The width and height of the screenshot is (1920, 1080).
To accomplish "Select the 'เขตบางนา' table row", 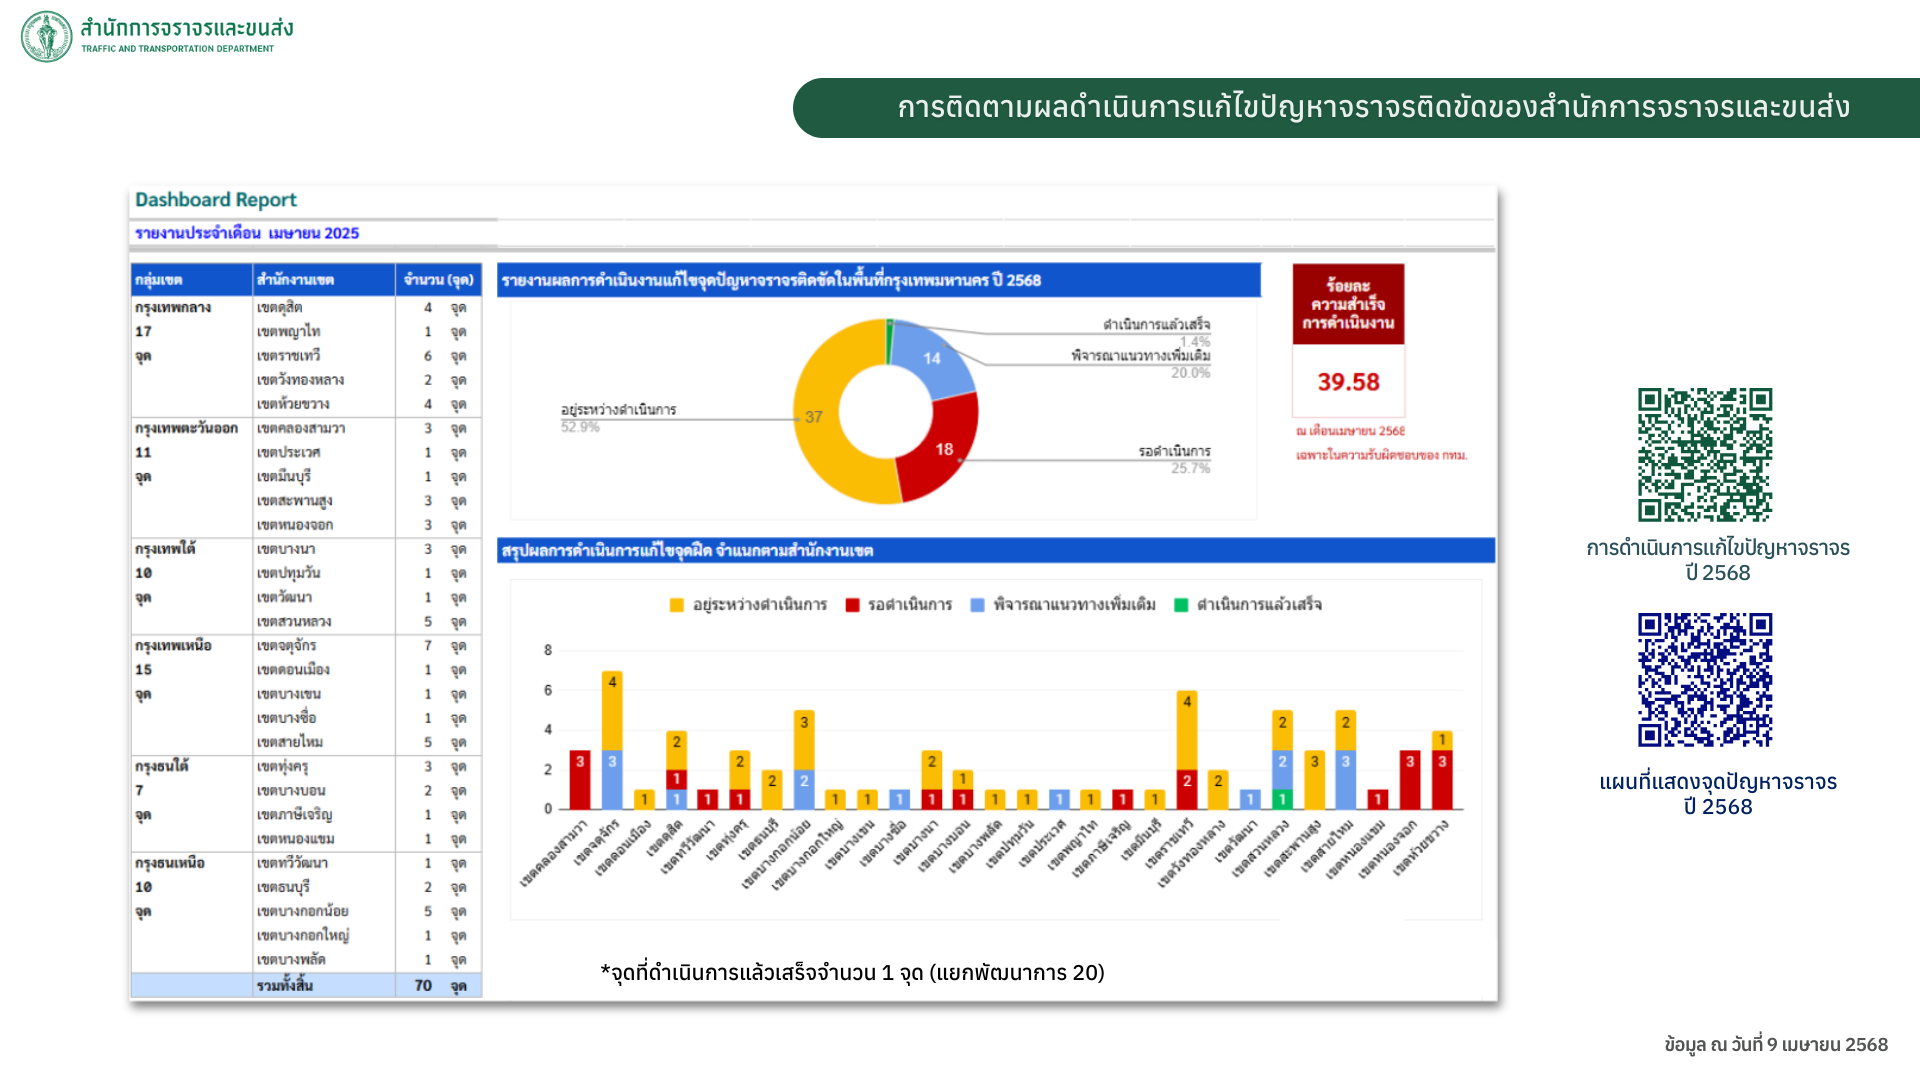I will coord(367,549).
